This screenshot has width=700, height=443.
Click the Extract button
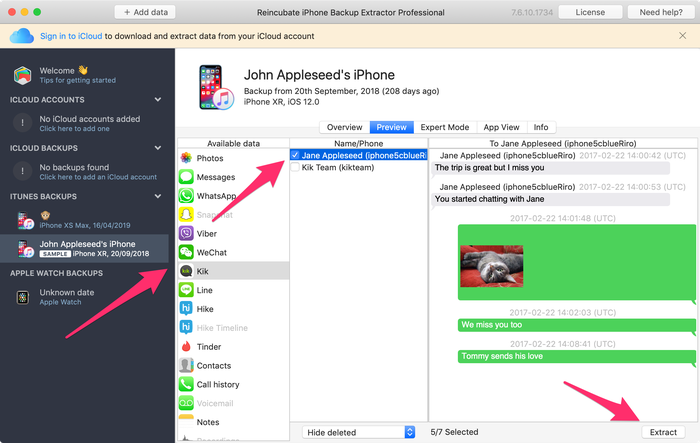663,432
